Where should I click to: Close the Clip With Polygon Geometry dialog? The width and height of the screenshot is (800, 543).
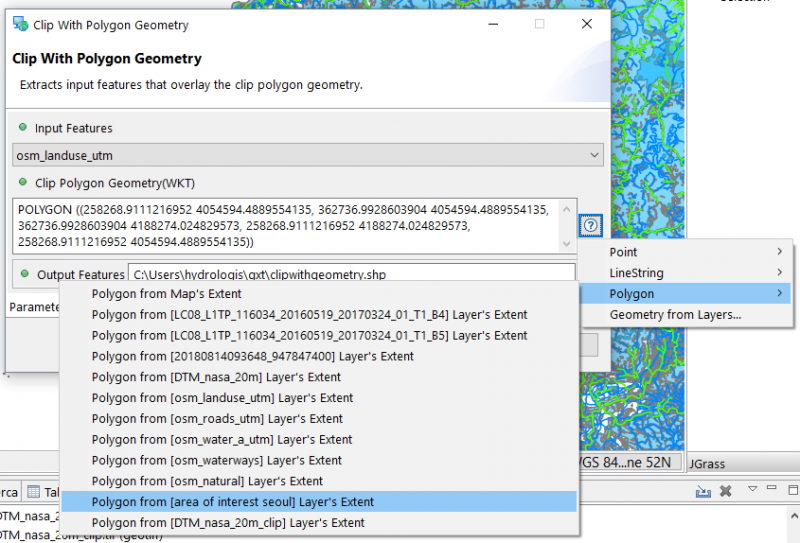point(586,24)
